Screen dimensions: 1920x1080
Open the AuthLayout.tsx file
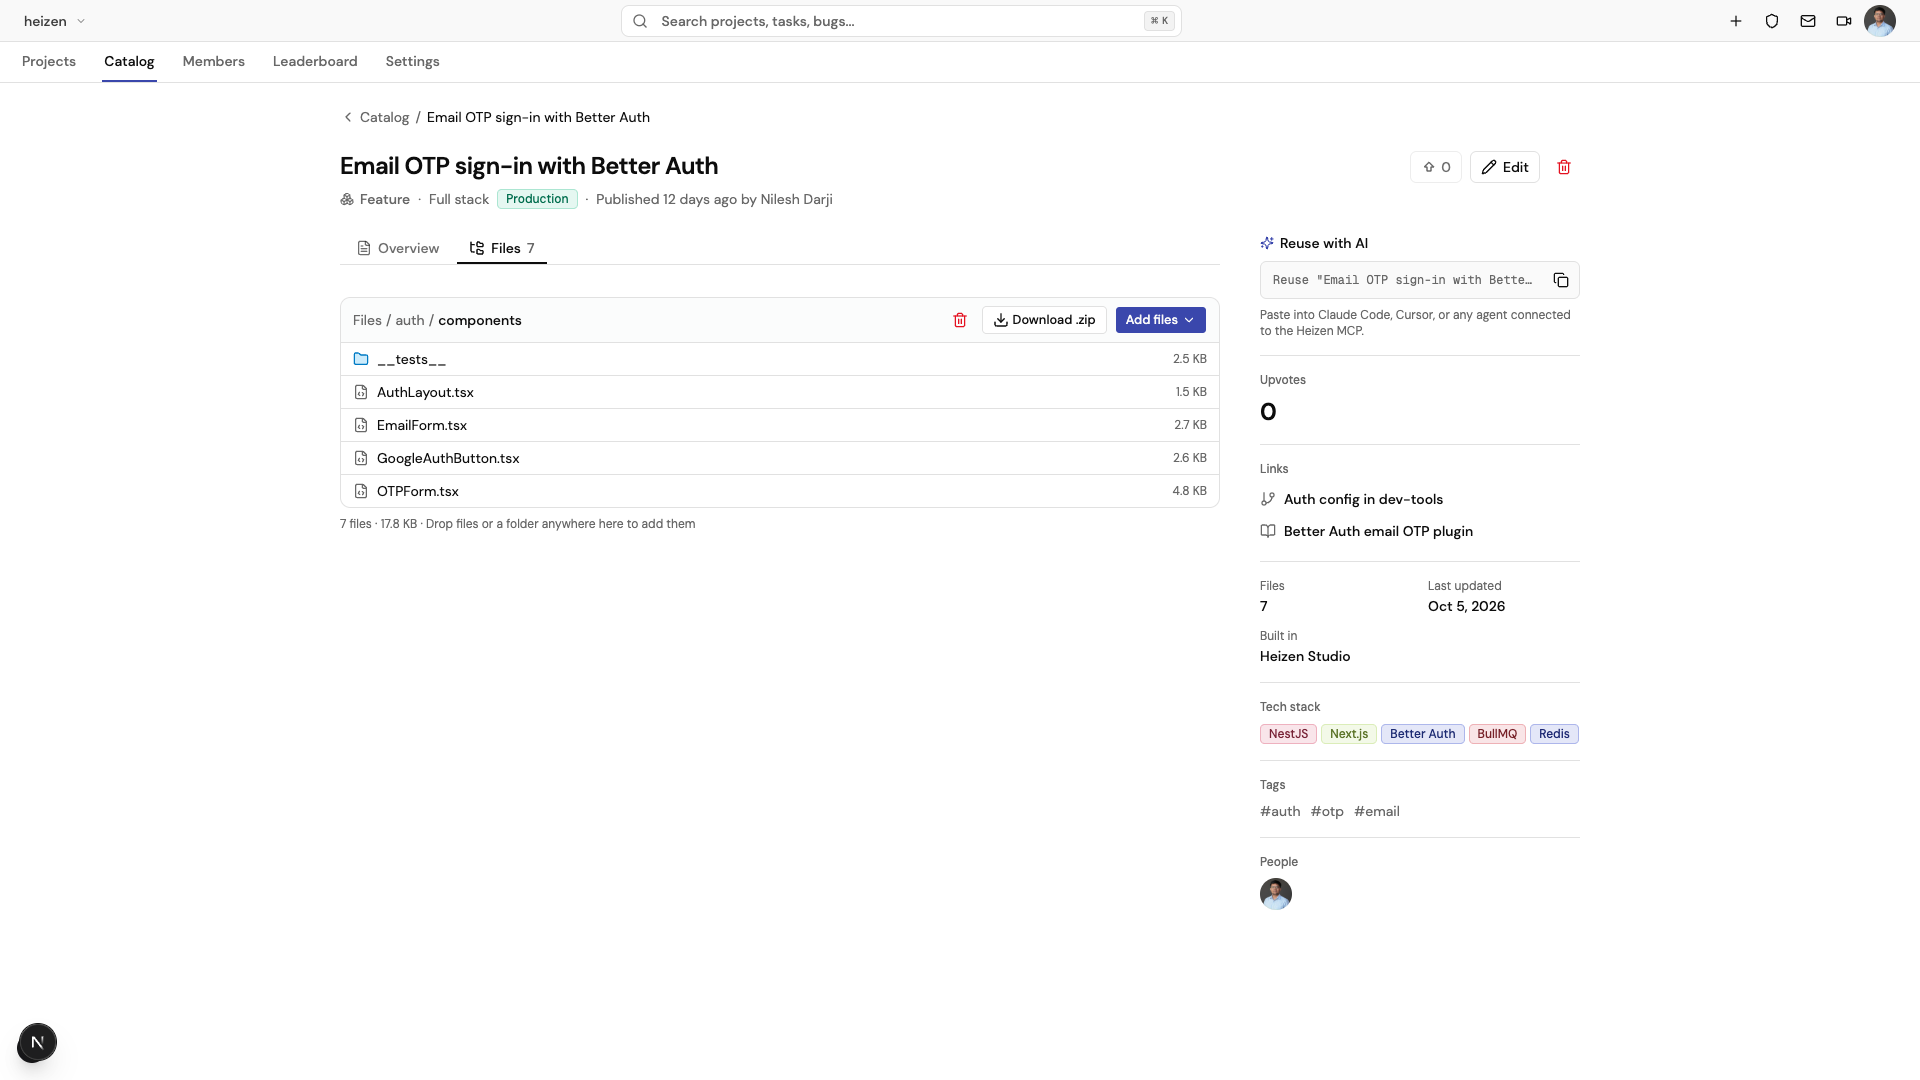coord(779,392)
